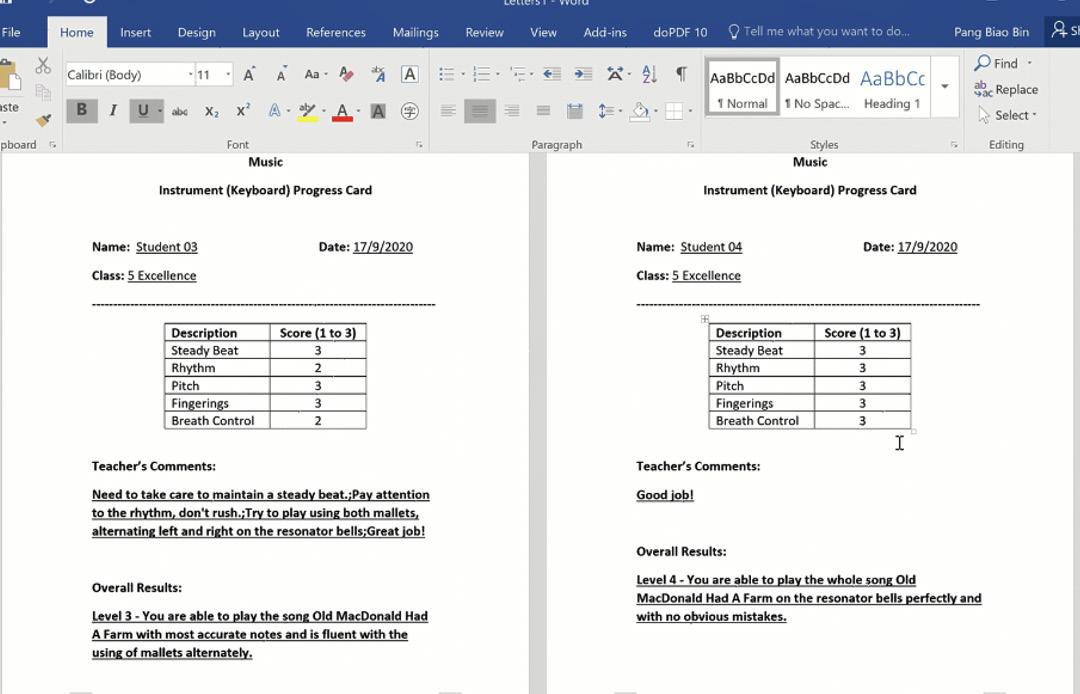Apply red font color
1080x694 pixels.
(x=342, y=111)
